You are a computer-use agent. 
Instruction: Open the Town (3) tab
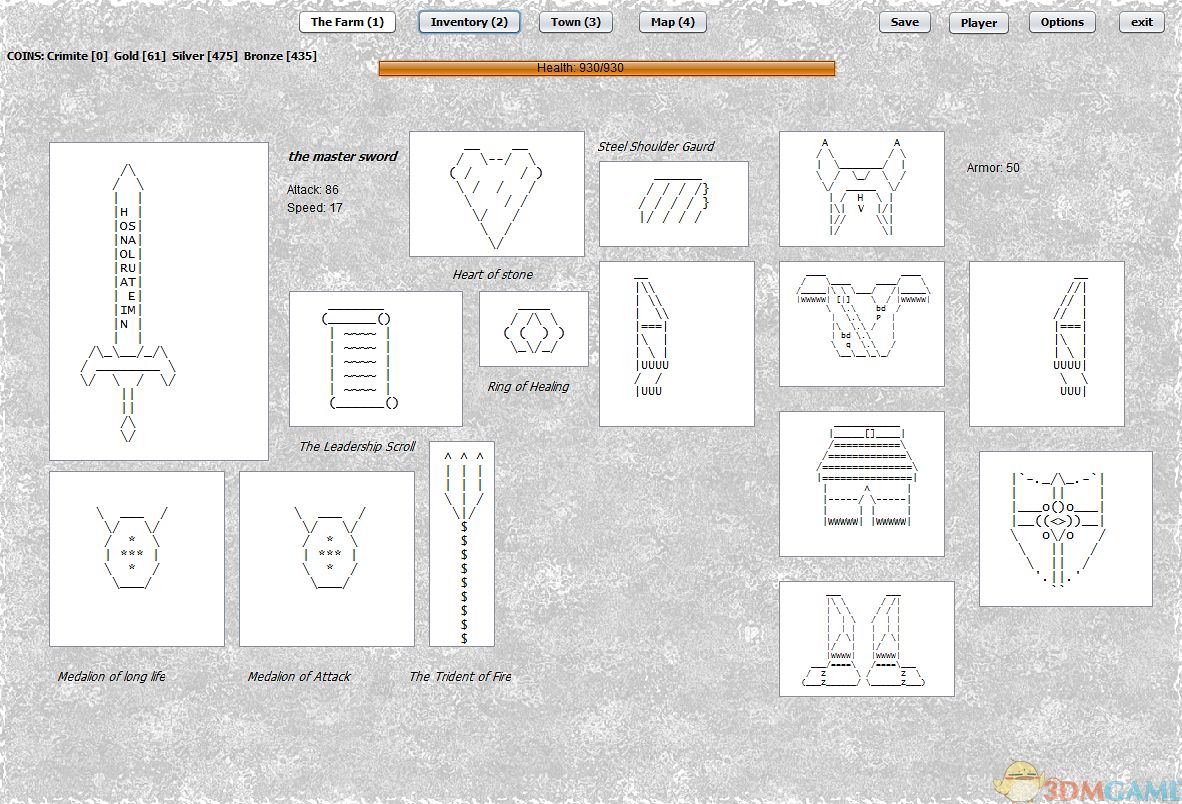click(x=576, y=22)
